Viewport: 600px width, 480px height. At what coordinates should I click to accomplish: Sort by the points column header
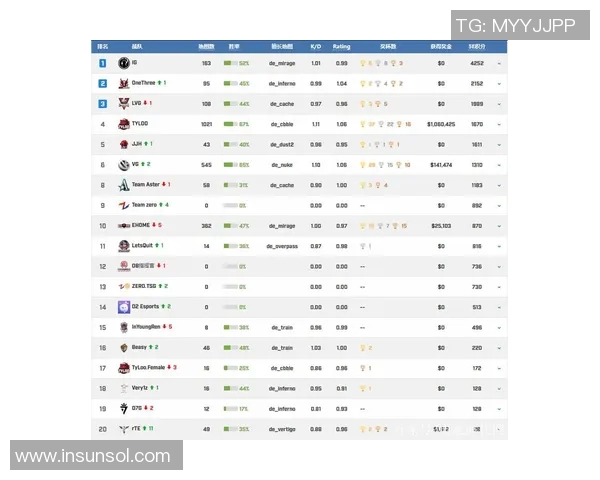pos(477,47)
